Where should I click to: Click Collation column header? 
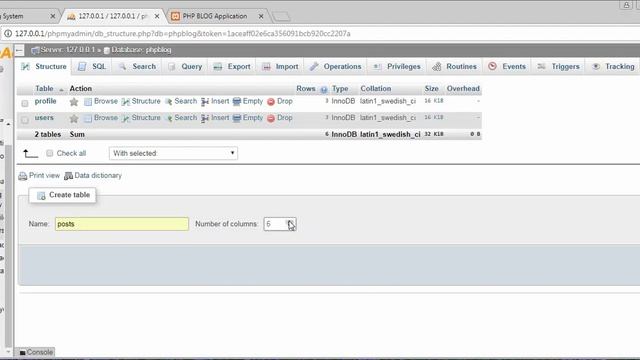click(x=376, y=89)
